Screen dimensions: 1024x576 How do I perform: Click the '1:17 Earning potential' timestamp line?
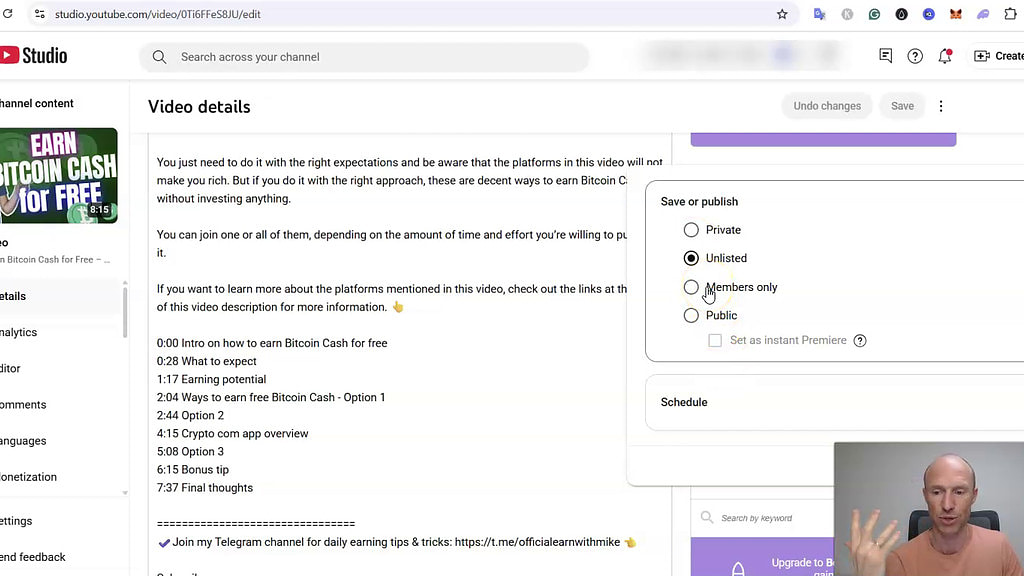point(211,379)
